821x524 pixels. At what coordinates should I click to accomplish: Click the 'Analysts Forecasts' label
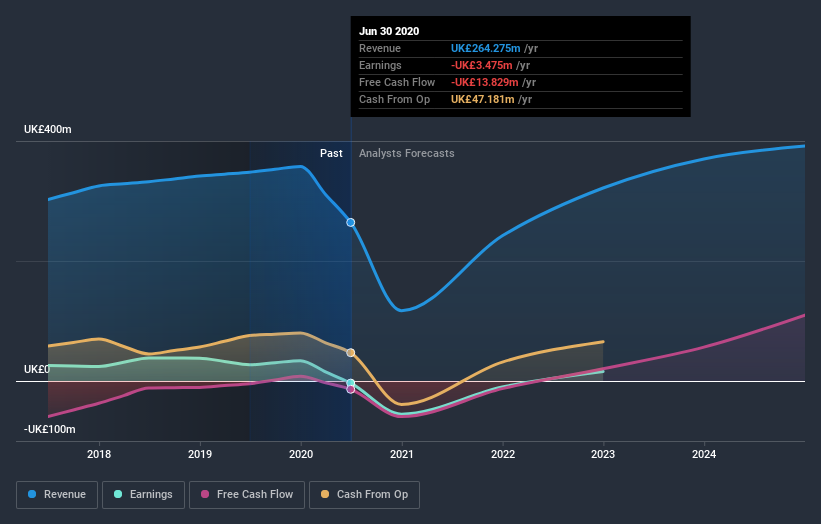(x=407, y=153)
